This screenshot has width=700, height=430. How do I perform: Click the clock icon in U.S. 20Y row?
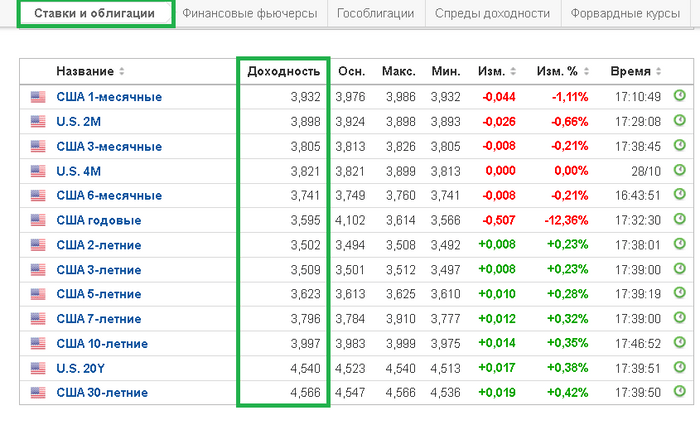680,368
